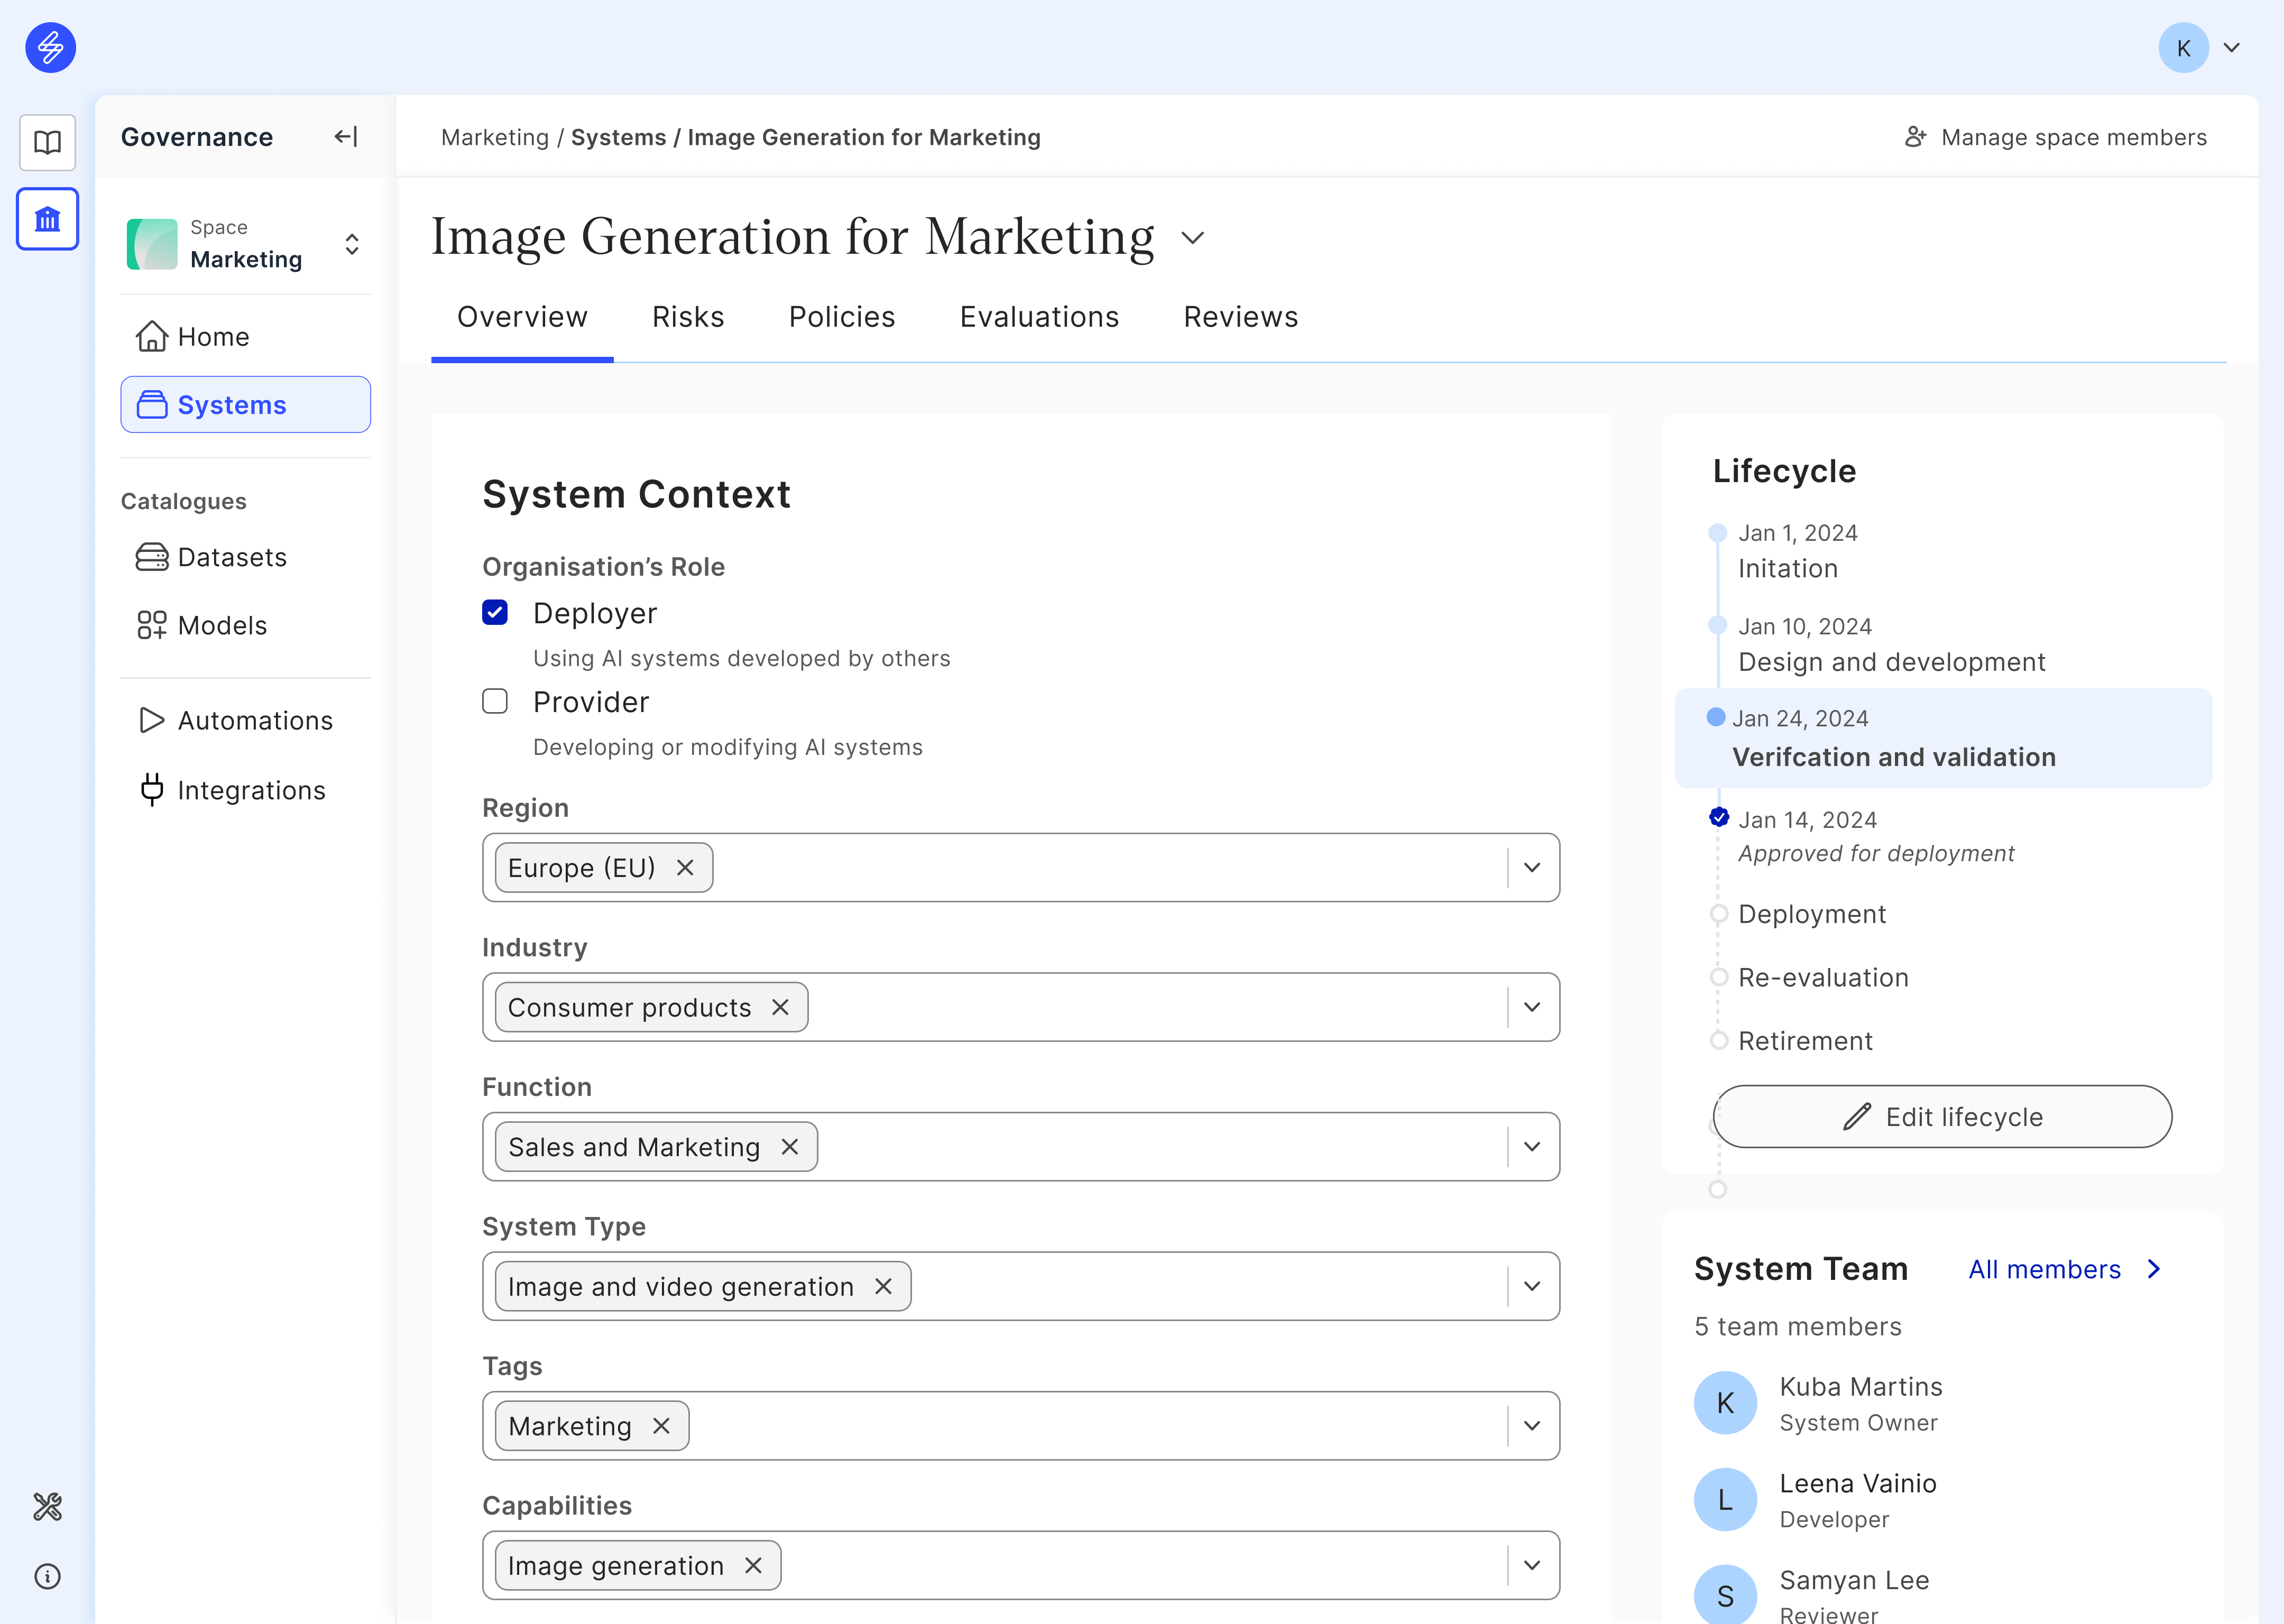Expand the Region dropdown arrow
2284x1624 pixels.
pyautogui.click(x=1532, y=868)
